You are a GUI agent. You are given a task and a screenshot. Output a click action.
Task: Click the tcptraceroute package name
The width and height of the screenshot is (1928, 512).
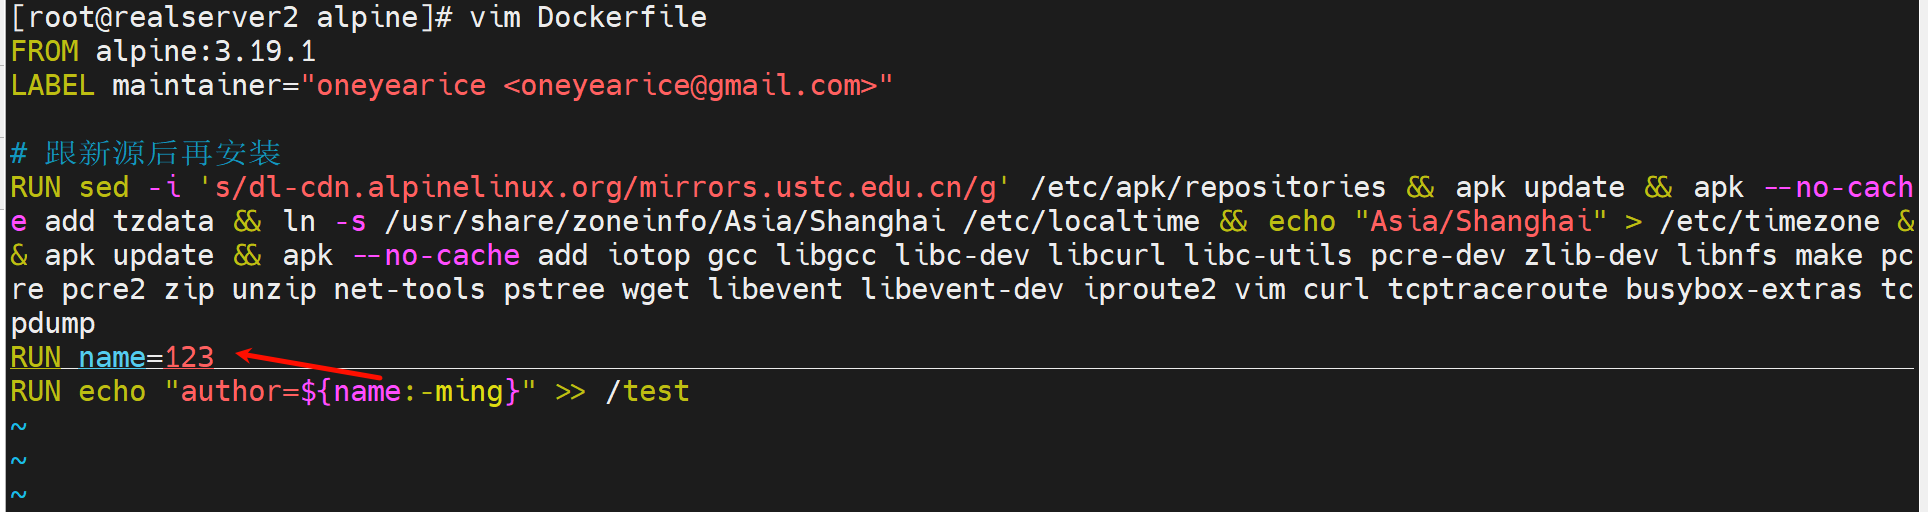[1497, 289]
